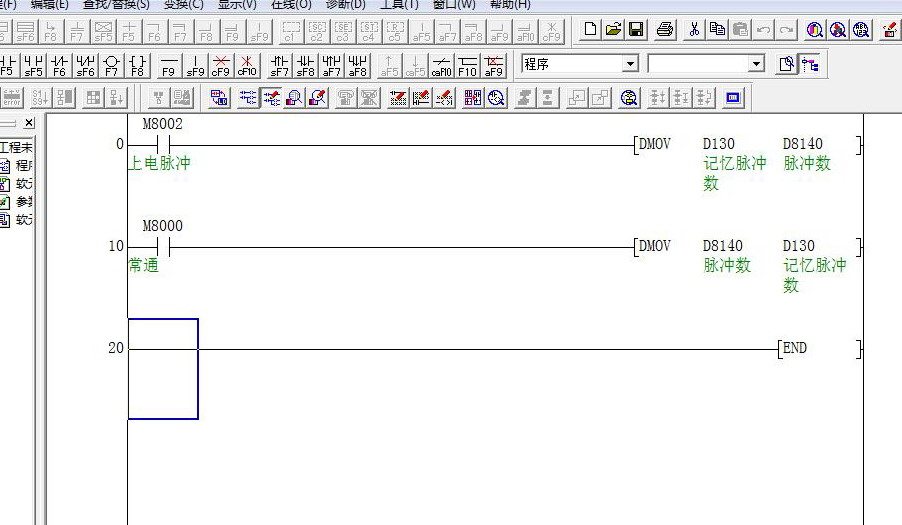Viewport: 902px width, 525px height.
Task: Open the 在线(O) menu
Action: pyautogui.click(x=291, y=5)
